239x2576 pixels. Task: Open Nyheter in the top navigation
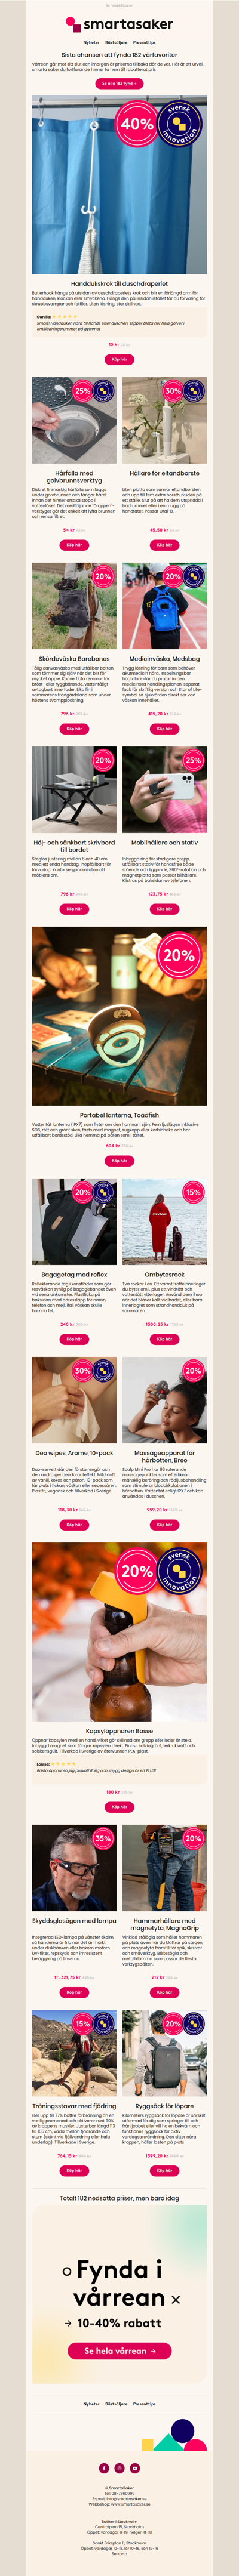coord(91,43)
